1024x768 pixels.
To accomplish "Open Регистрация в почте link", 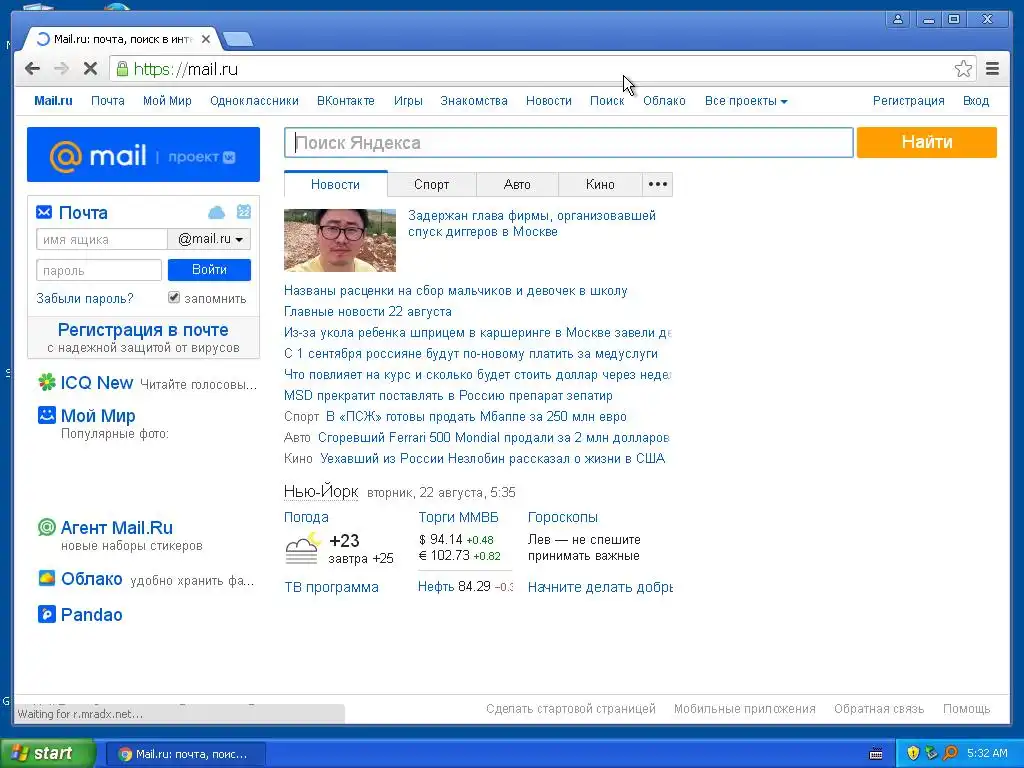I will tap(143, 330).
